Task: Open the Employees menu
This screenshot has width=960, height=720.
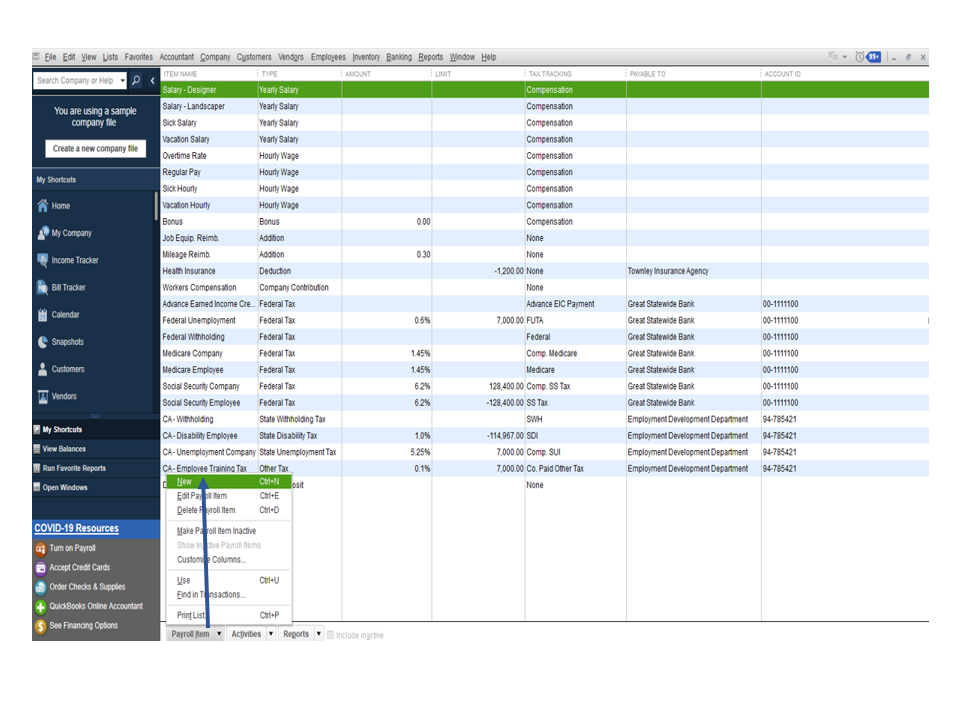Action: click(328, 57)
